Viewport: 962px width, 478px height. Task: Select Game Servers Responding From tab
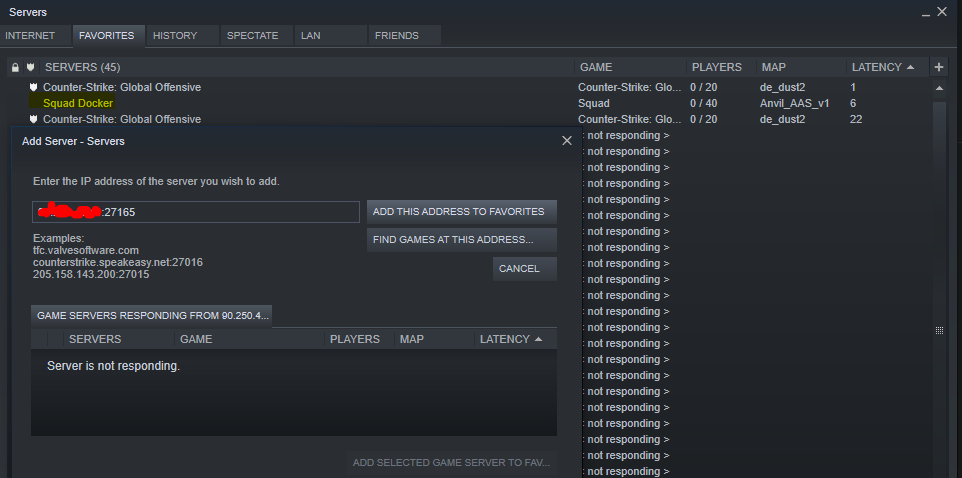pos(152,316)
